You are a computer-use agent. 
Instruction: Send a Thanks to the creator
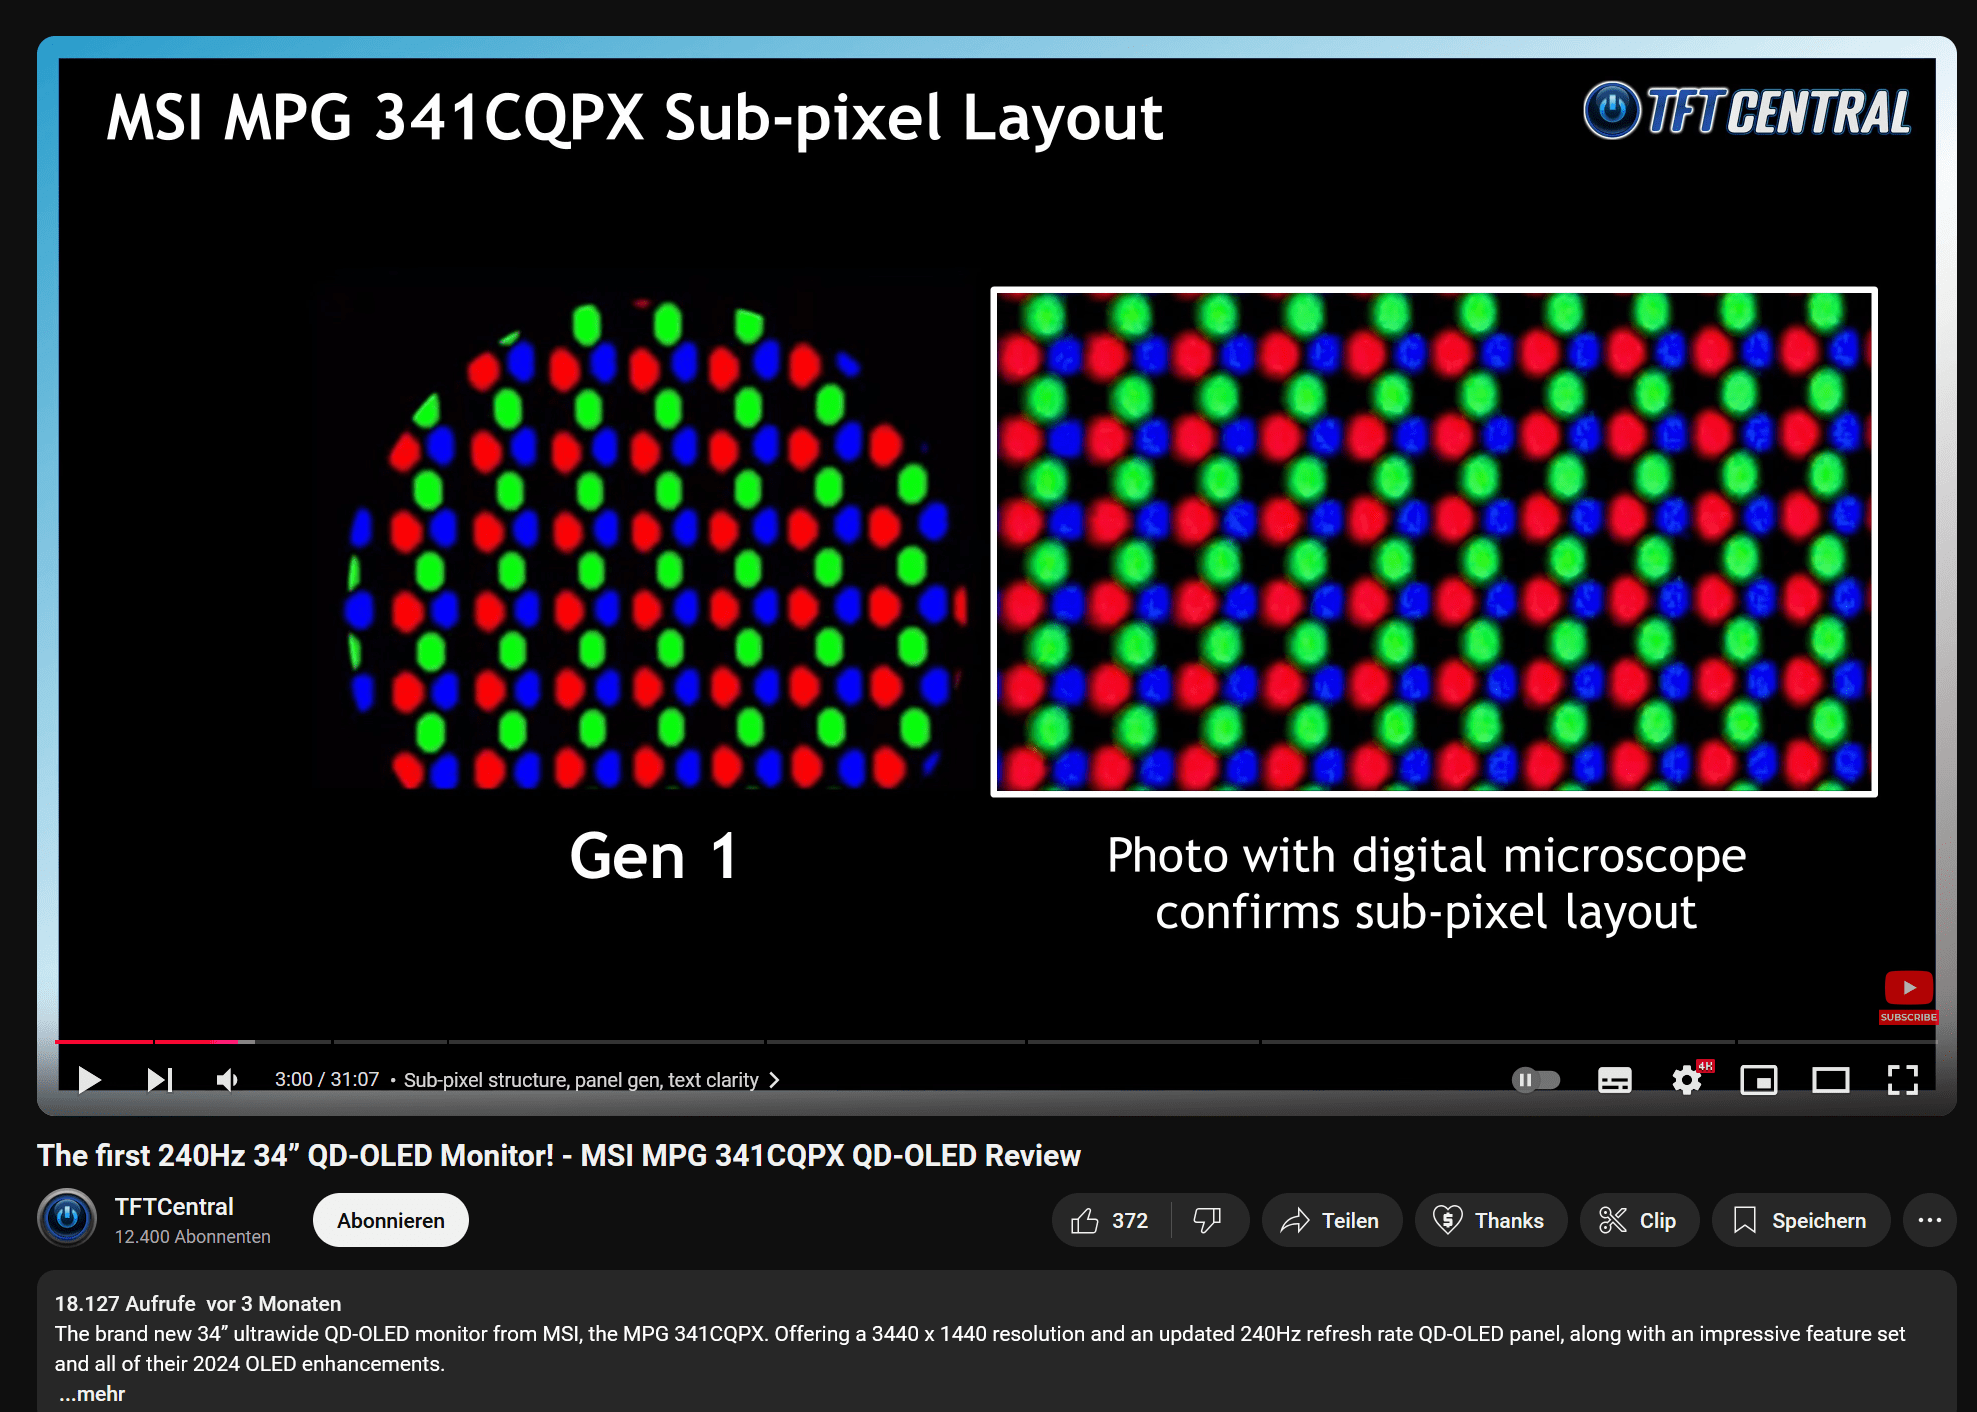1490,1220
